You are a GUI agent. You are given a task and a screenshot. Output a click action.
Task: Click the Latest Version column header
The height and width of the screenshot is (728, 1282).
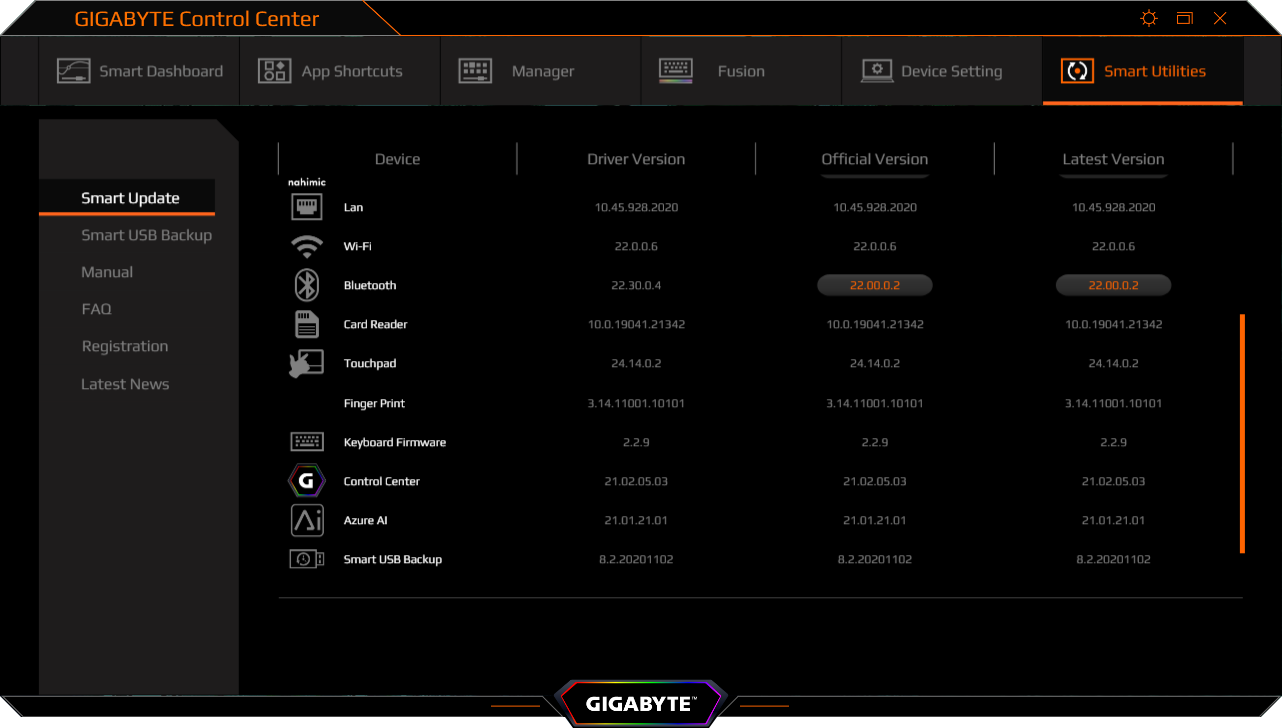pos(1113,159)
